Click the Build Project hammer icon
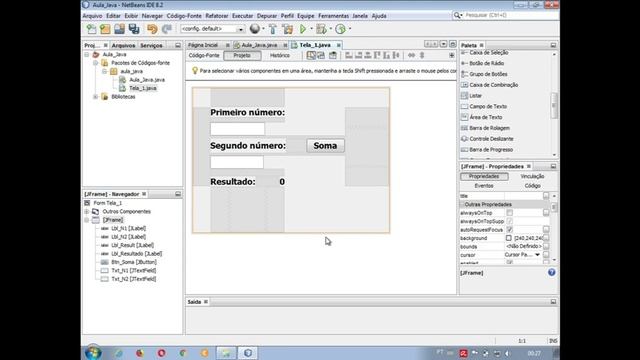 point(273,29)
